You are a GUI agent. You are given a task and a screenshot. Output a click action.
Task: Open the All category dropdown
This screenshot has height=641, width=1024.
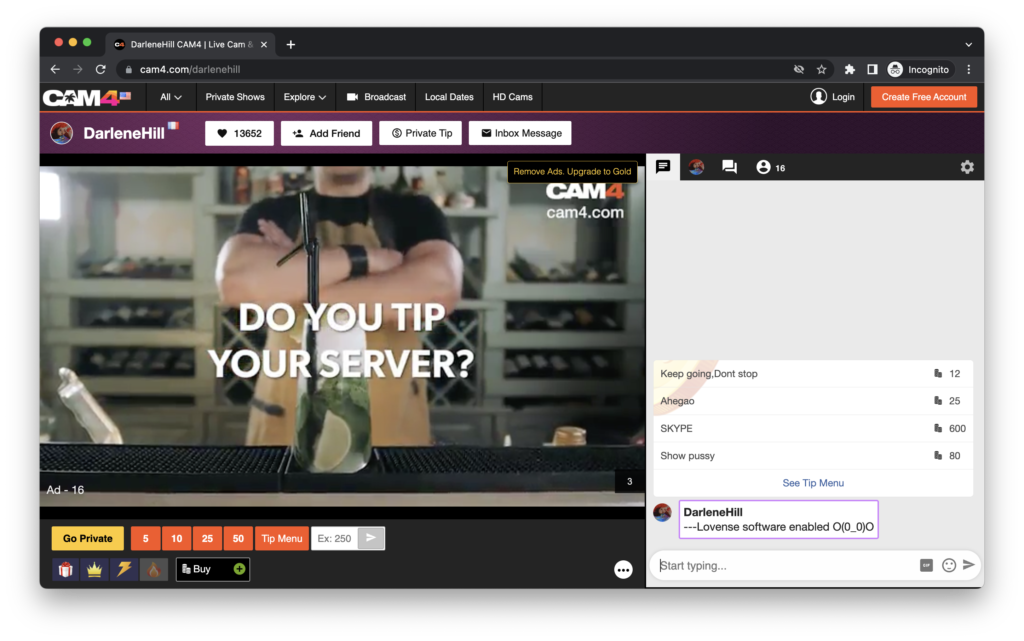(x=170, y=97)
